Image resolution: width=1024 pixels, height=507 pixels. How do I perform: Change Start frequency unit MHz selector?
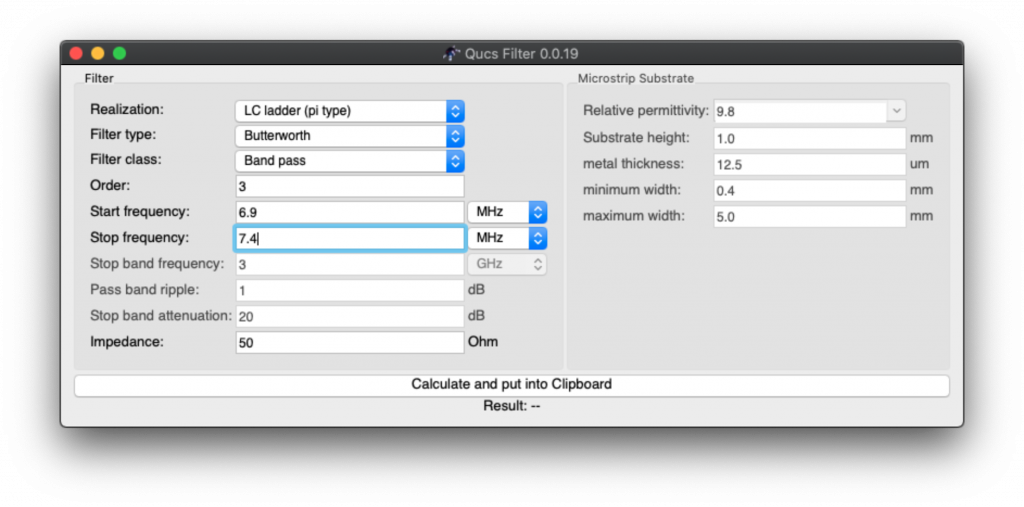(x=507, y=212)
